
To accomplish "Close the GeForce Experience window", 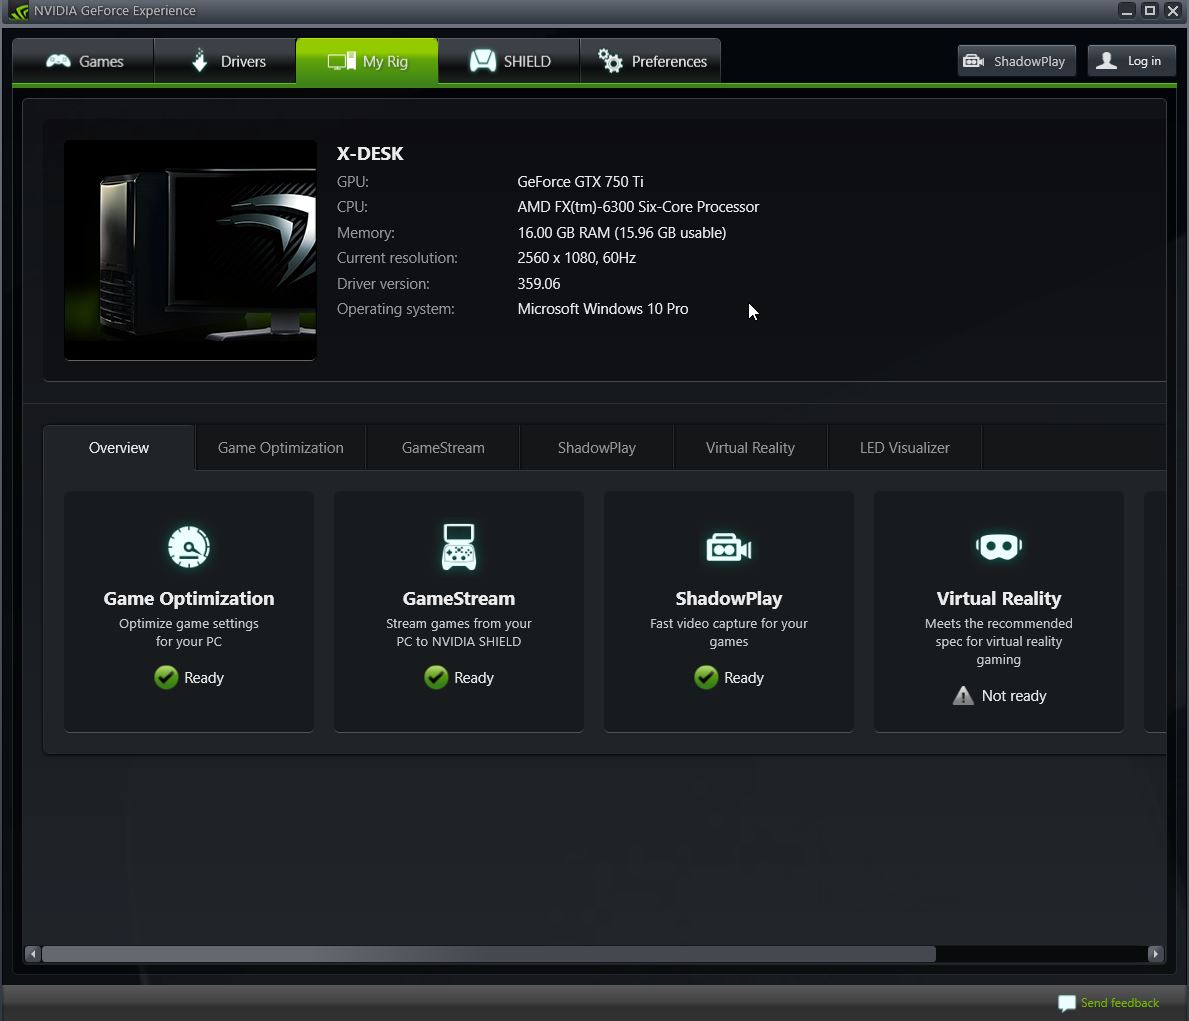I will 1172,11.
